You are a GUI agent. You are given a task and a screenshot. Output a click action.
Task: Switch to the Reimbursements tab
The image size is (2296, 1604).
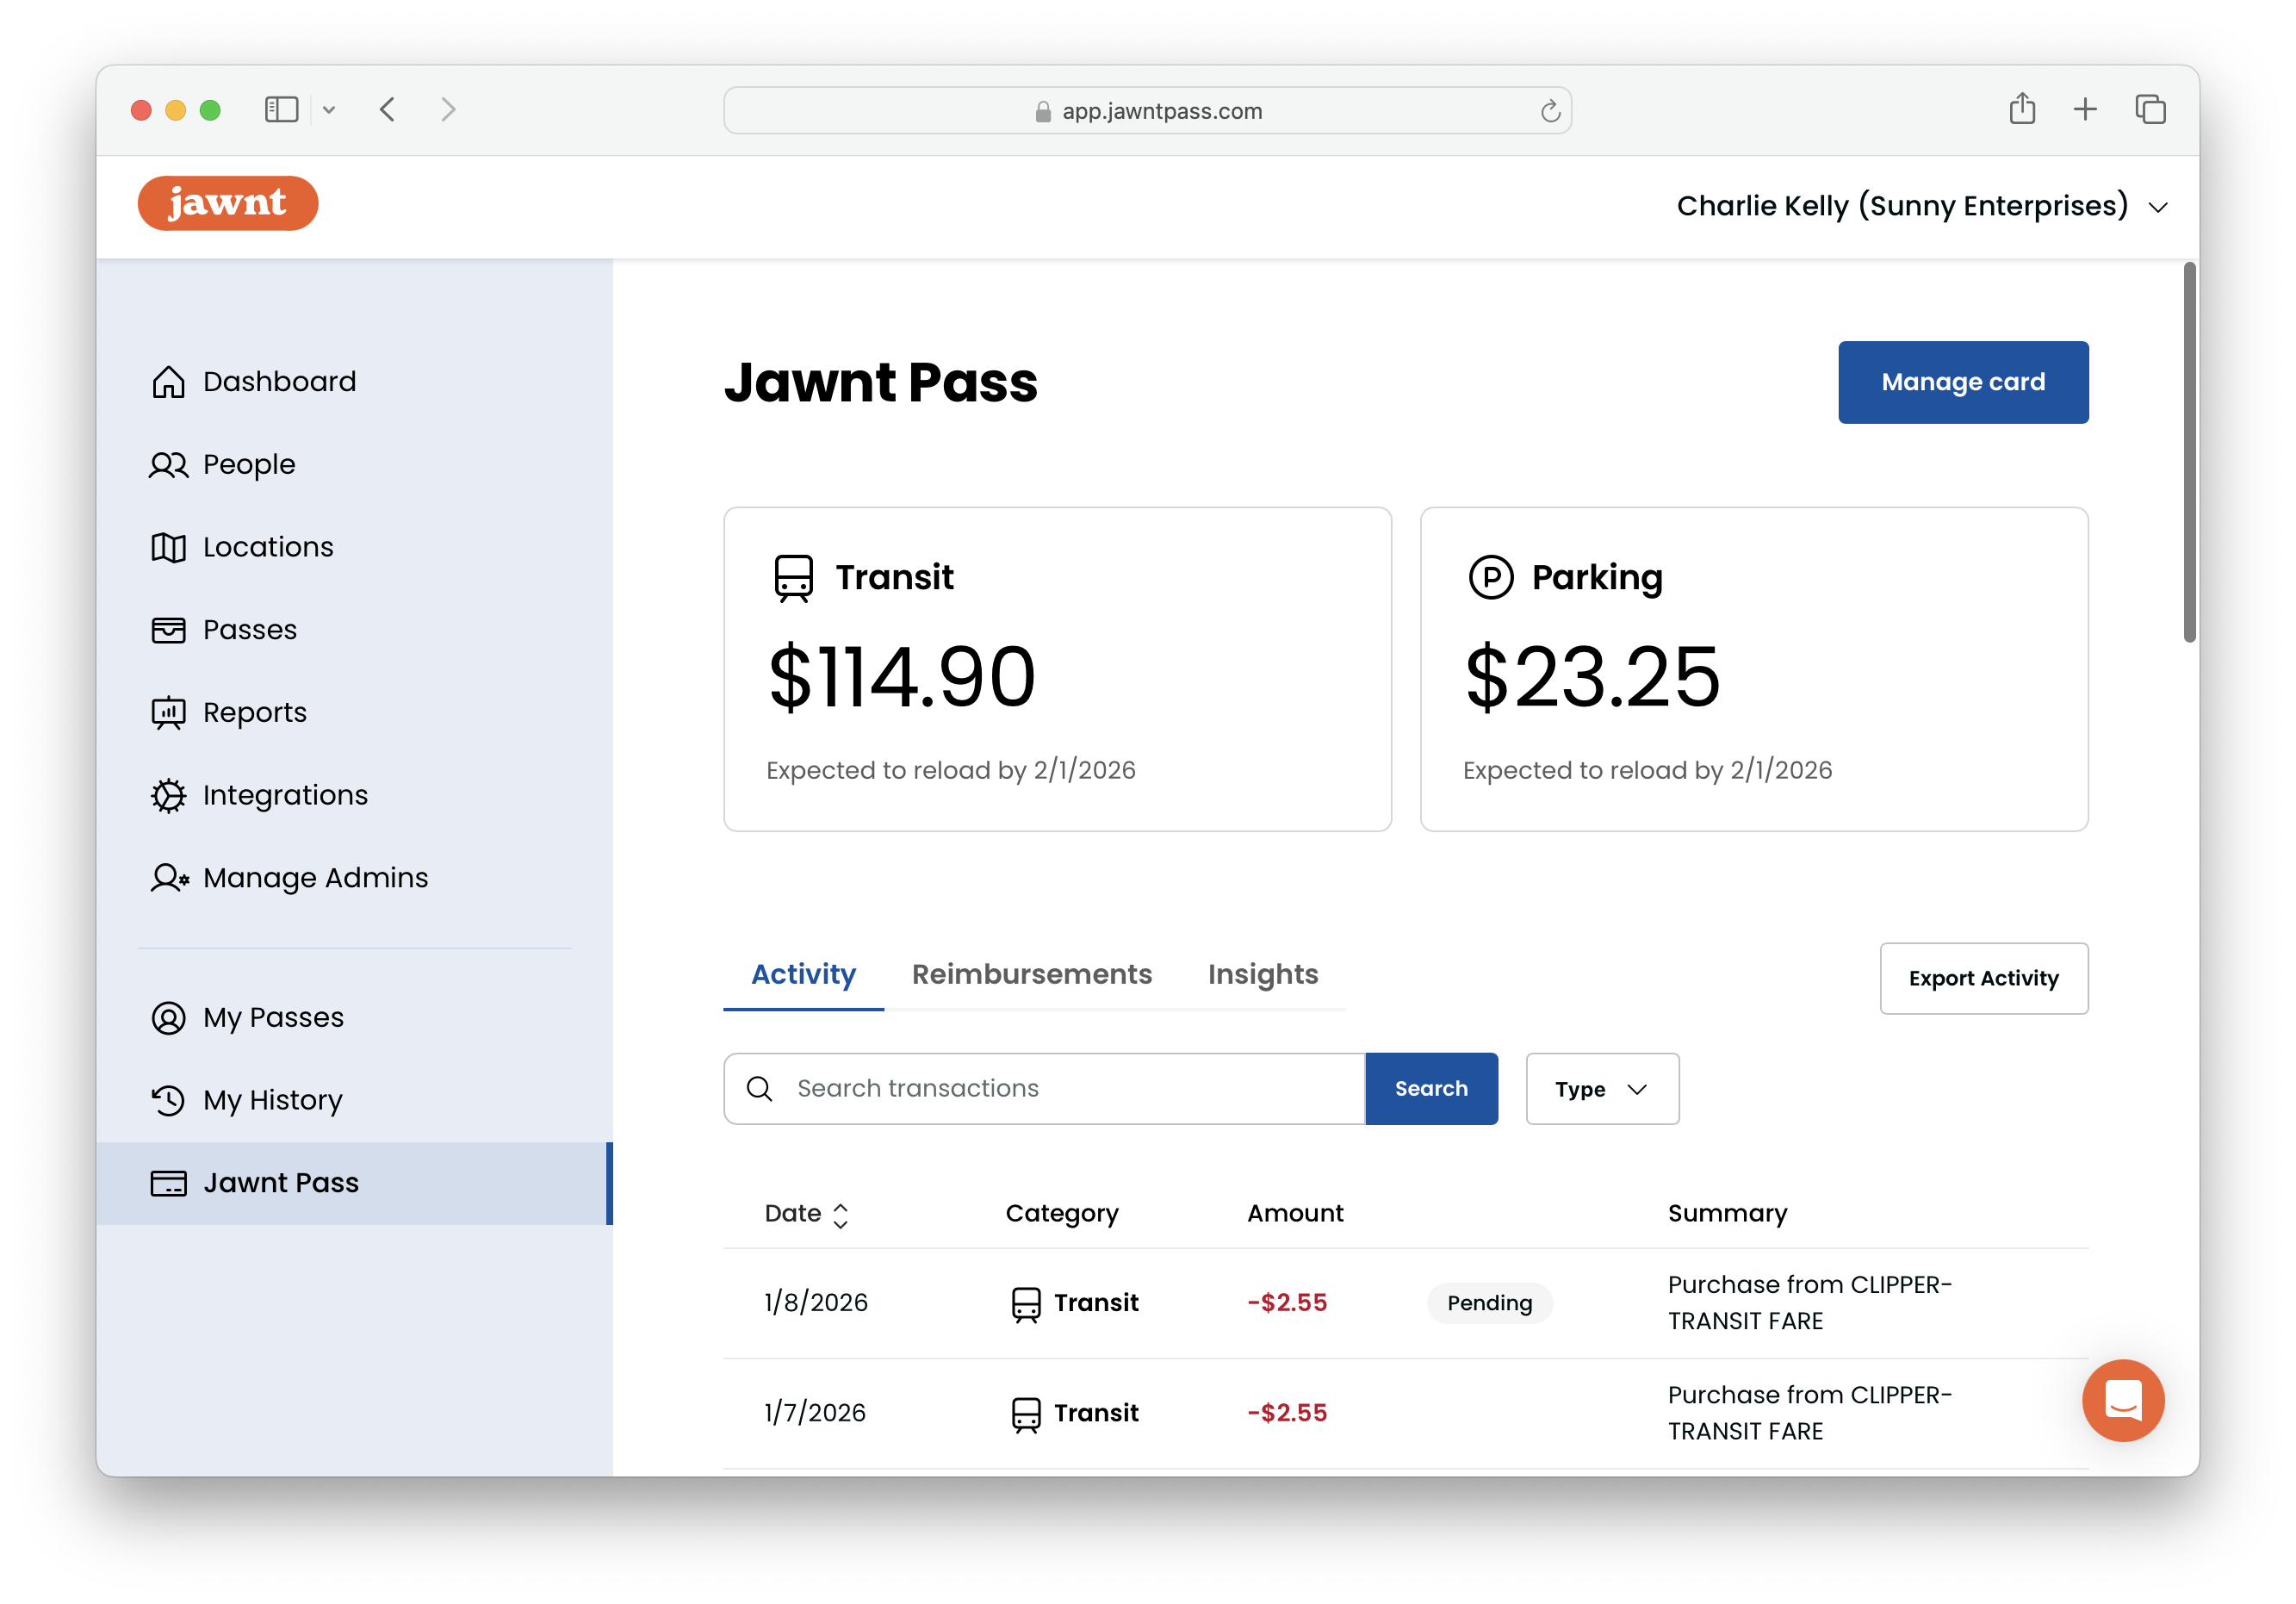1032,975
